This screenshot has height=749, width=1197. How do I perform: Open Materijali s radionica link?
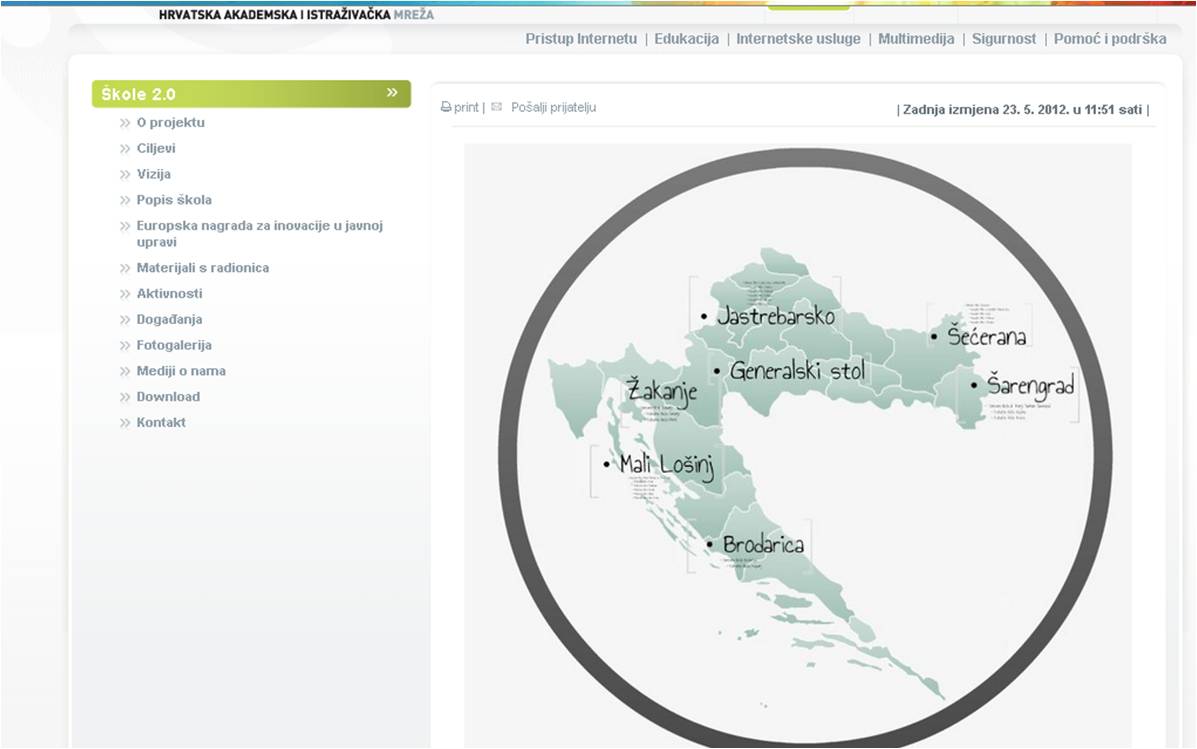point(202,268)
